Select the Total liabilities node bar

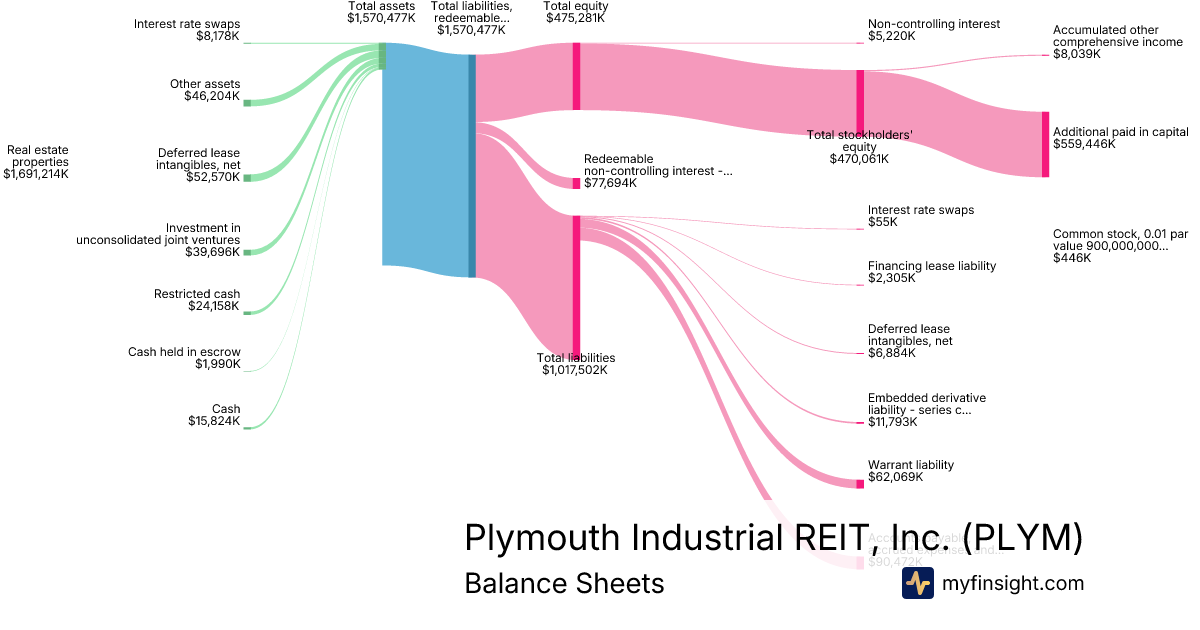tap(576, 285)
